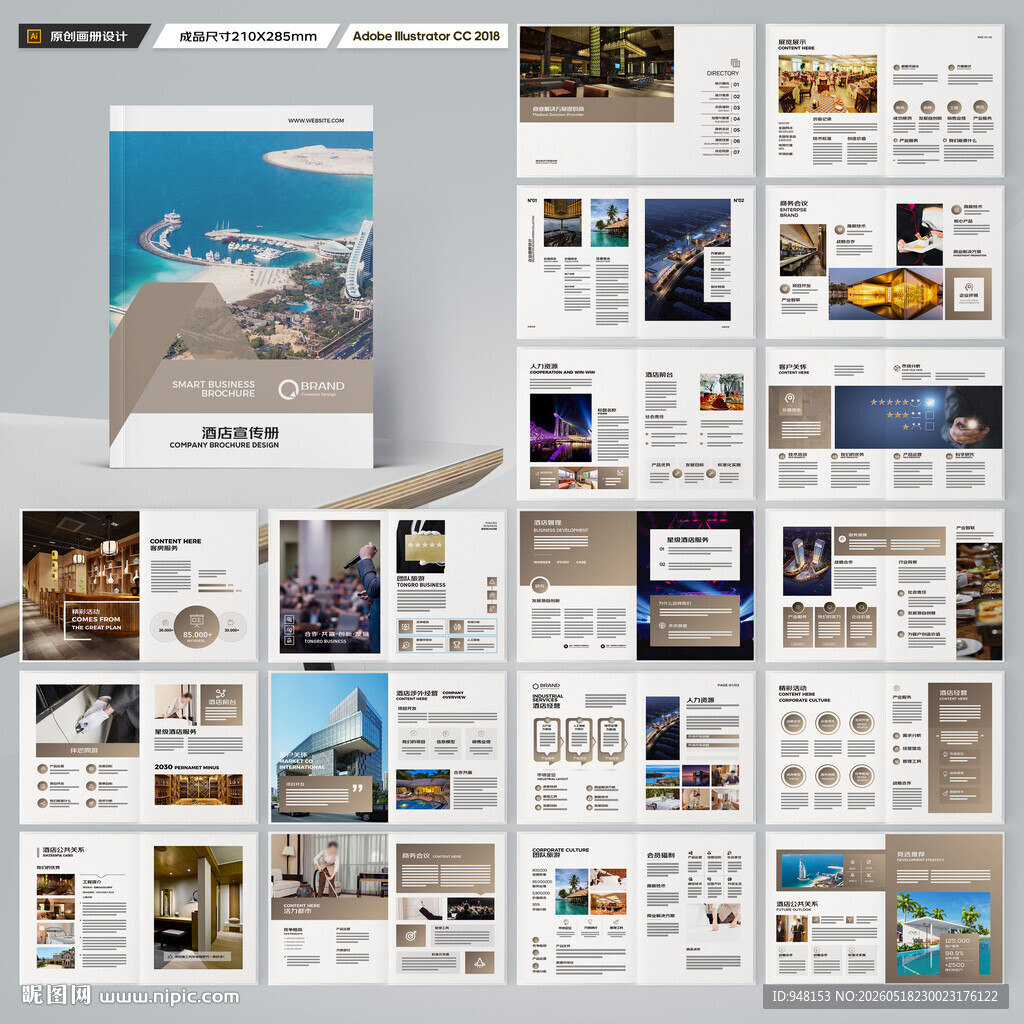Click the 昵图网 watermark logo
Viewport: 1024px width, 1024px height.
click(56, 995)
